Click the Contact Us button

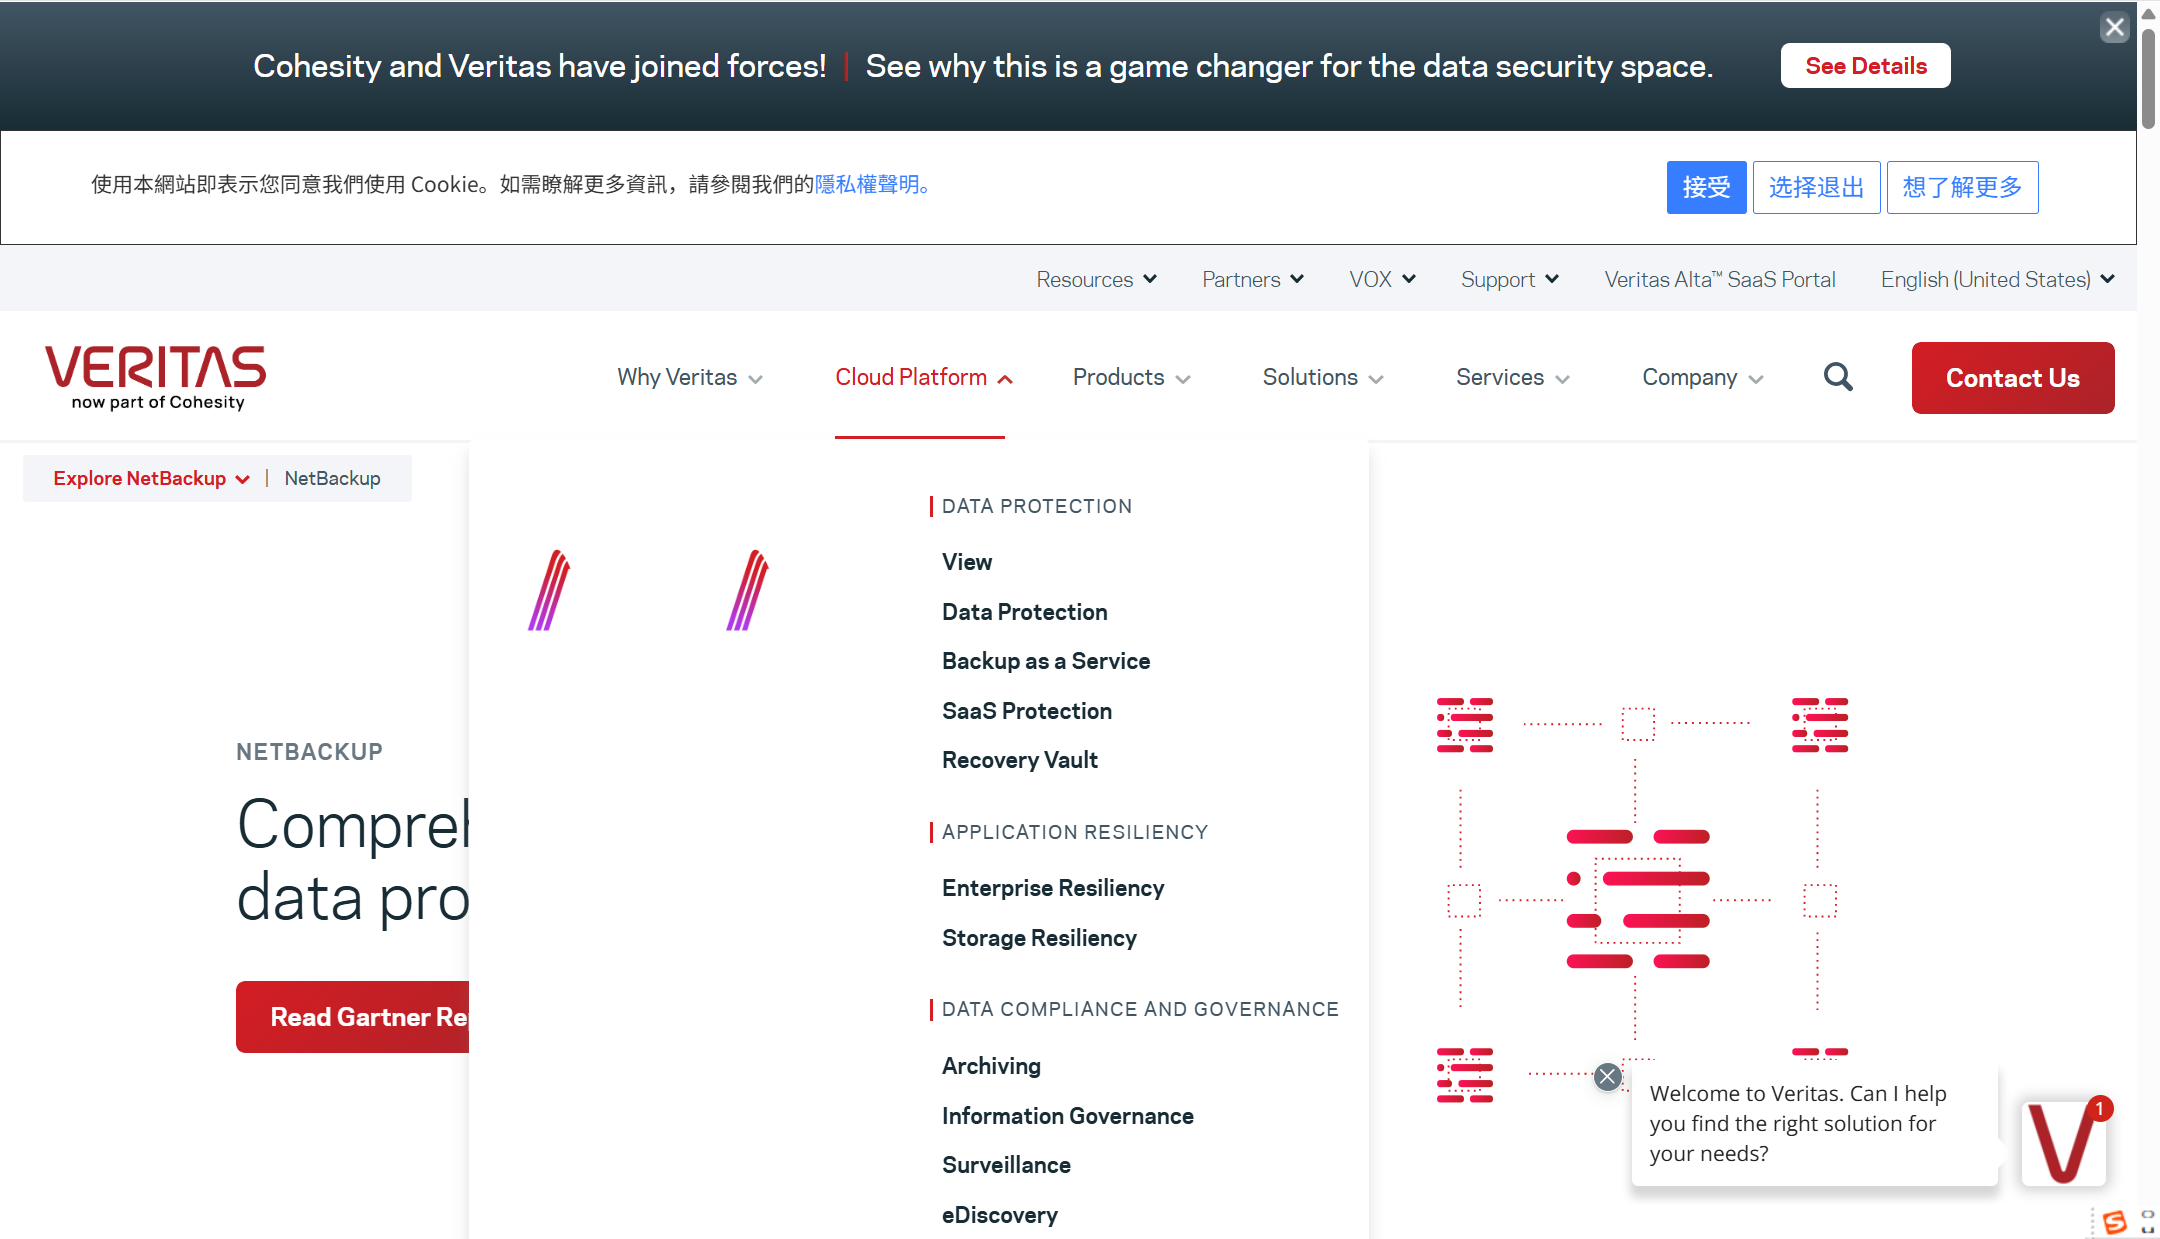pos(2012,378)
